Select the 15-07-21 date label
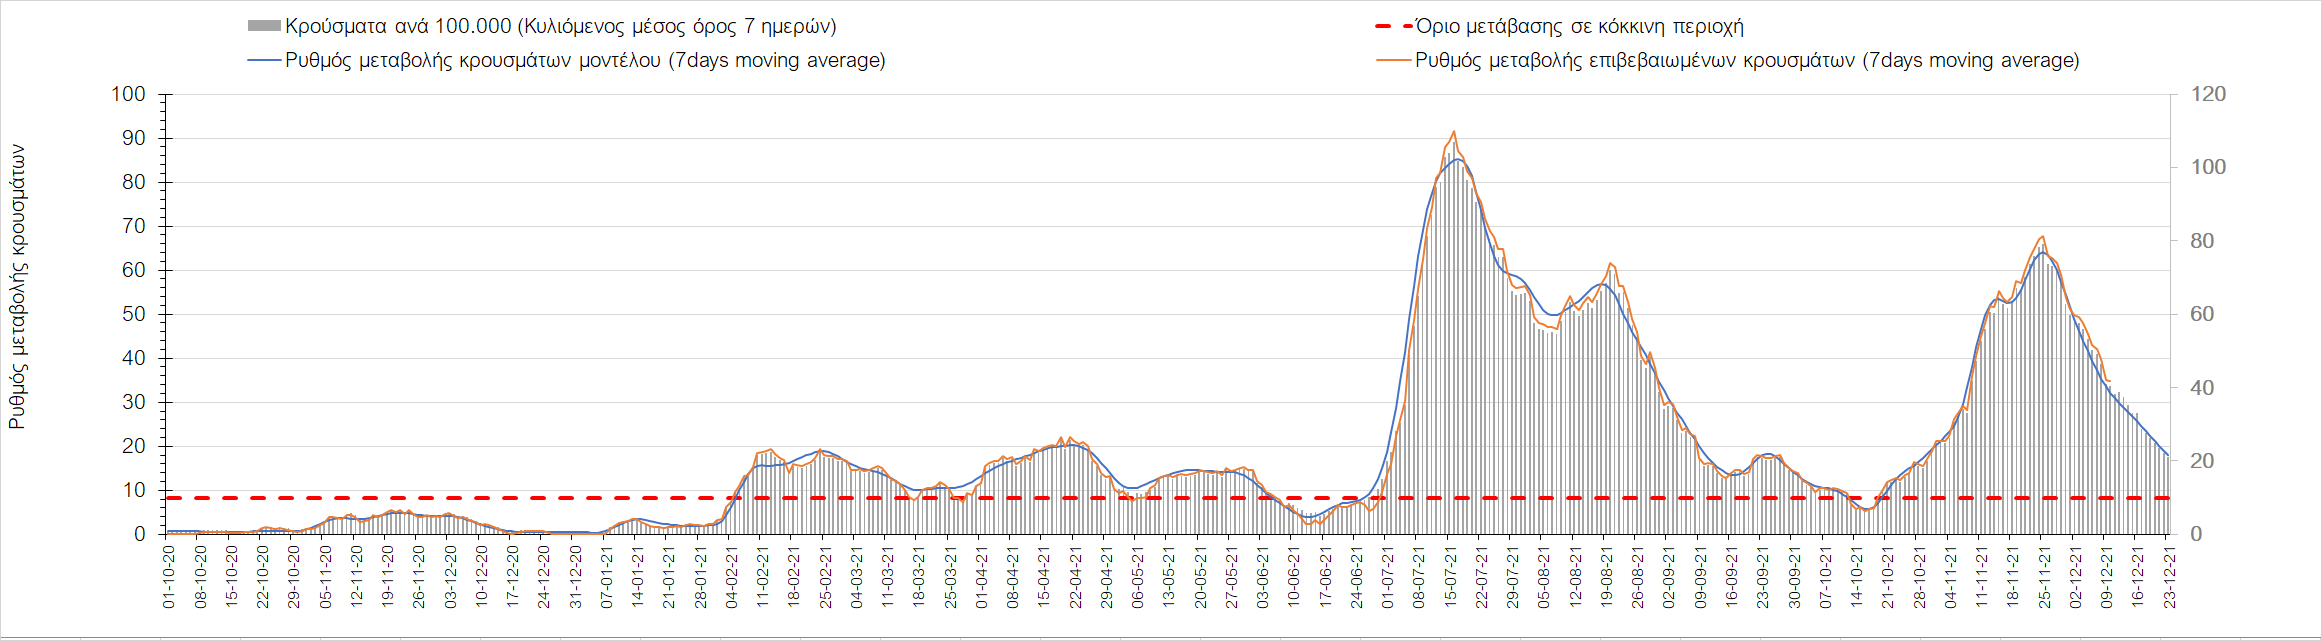 coord(1449,575)
